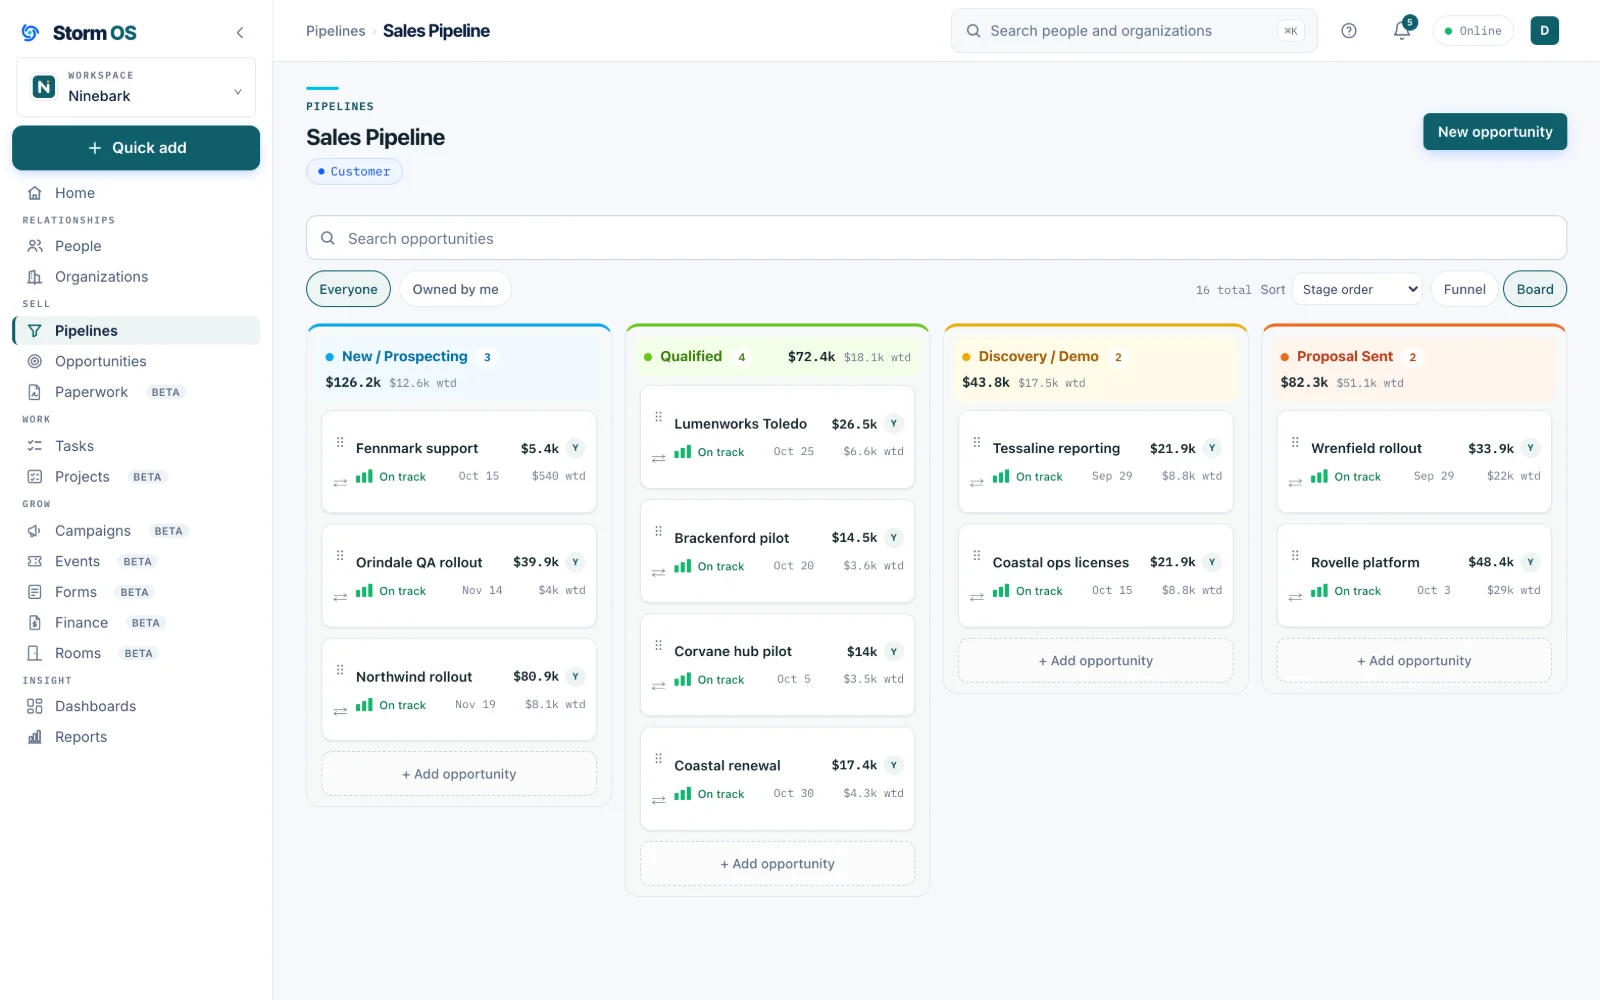Click the Opportunities target icon
Viewport: 1600px width, 1000px height.
point(35,361)
